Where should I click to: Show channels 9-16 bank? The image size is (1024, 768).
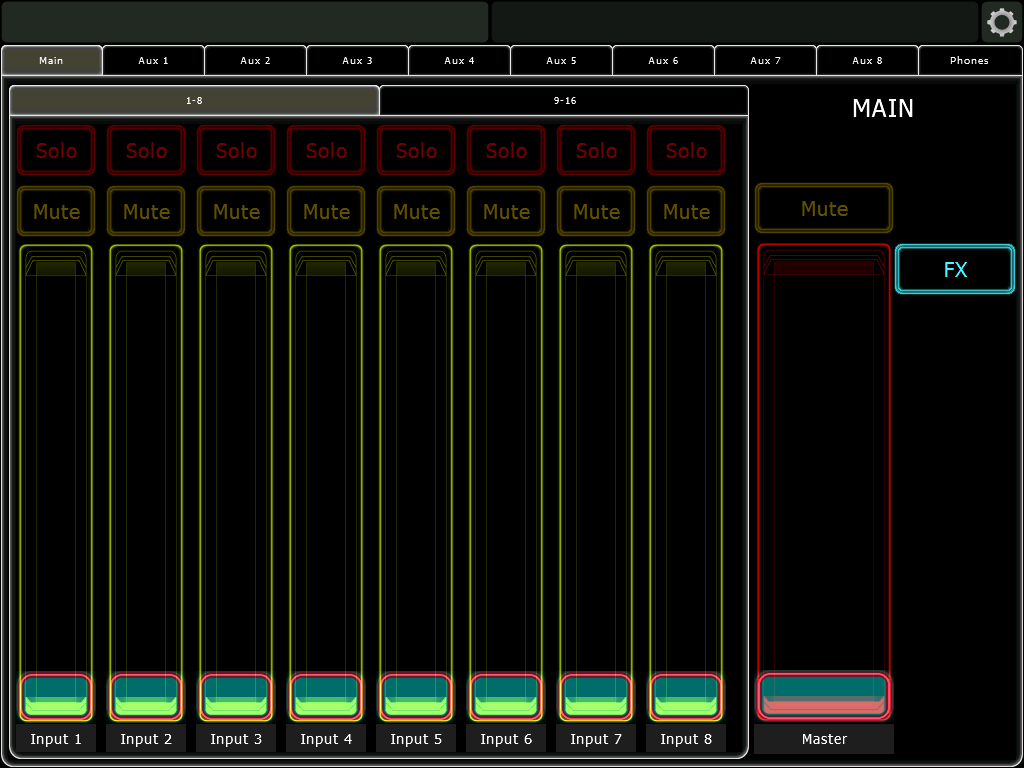(564, 101)
